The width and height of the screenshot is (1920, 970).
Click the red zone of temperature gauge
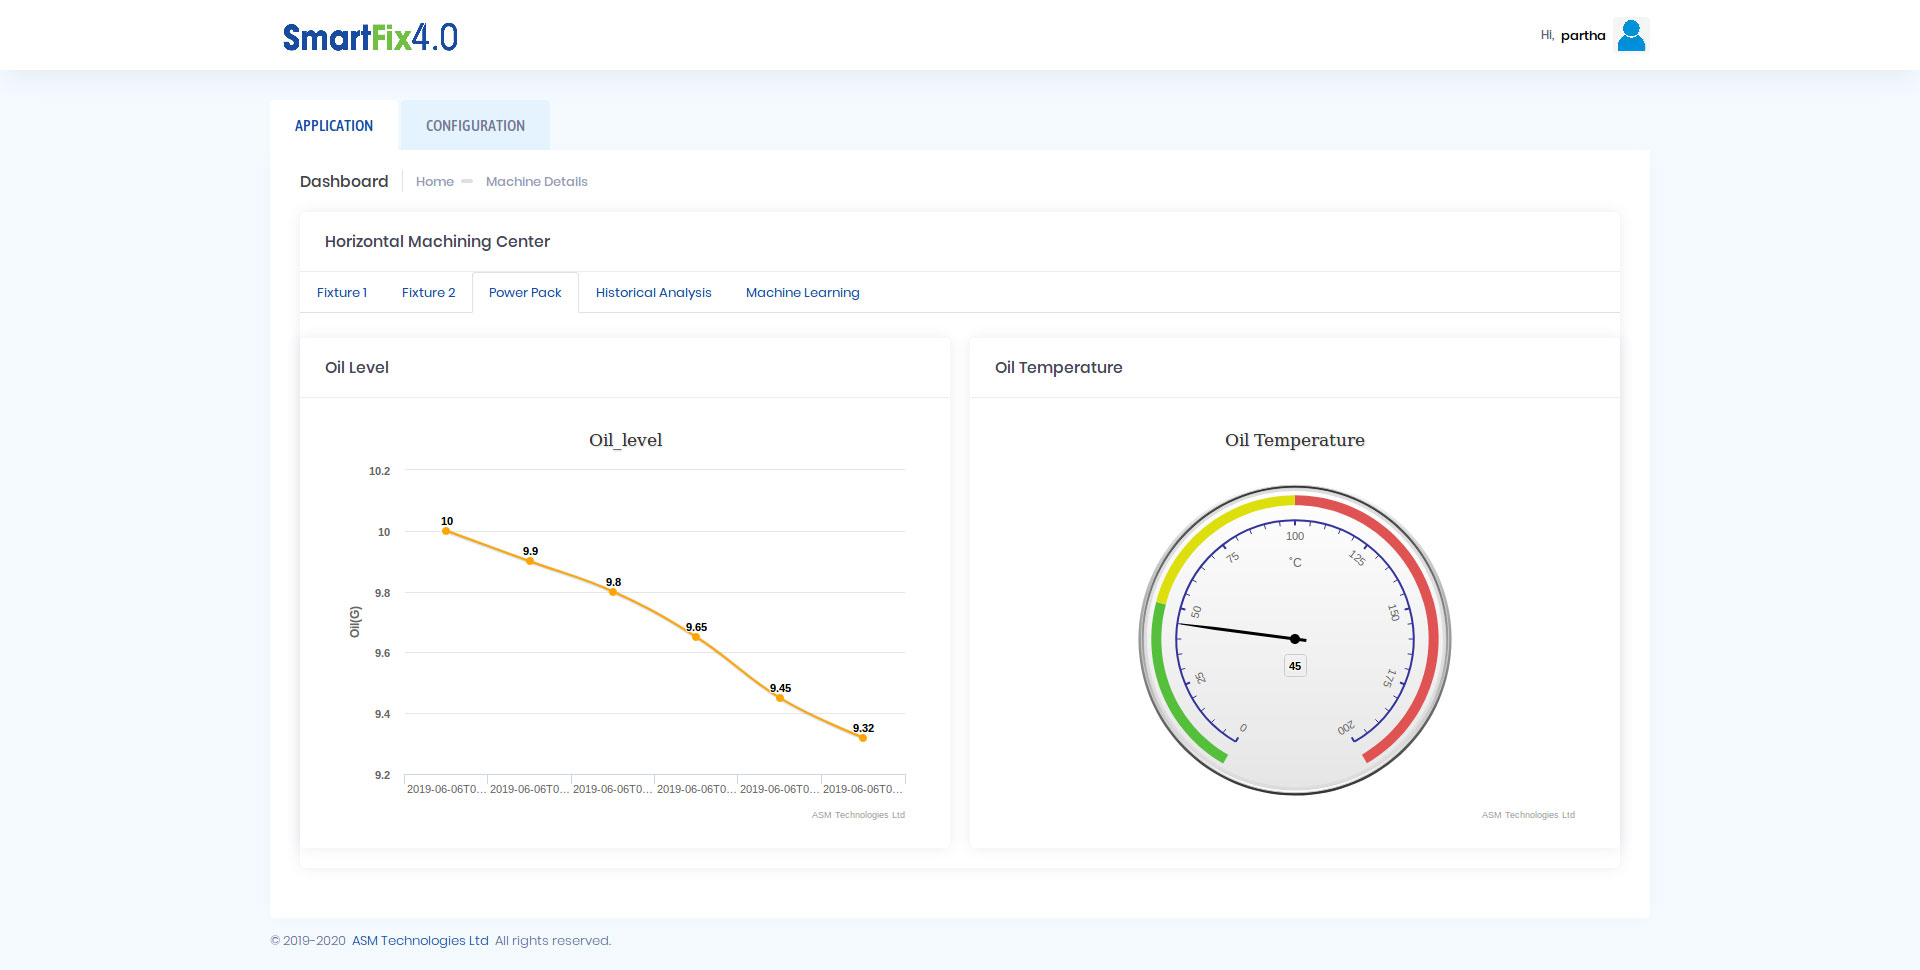pos(1431,620)
